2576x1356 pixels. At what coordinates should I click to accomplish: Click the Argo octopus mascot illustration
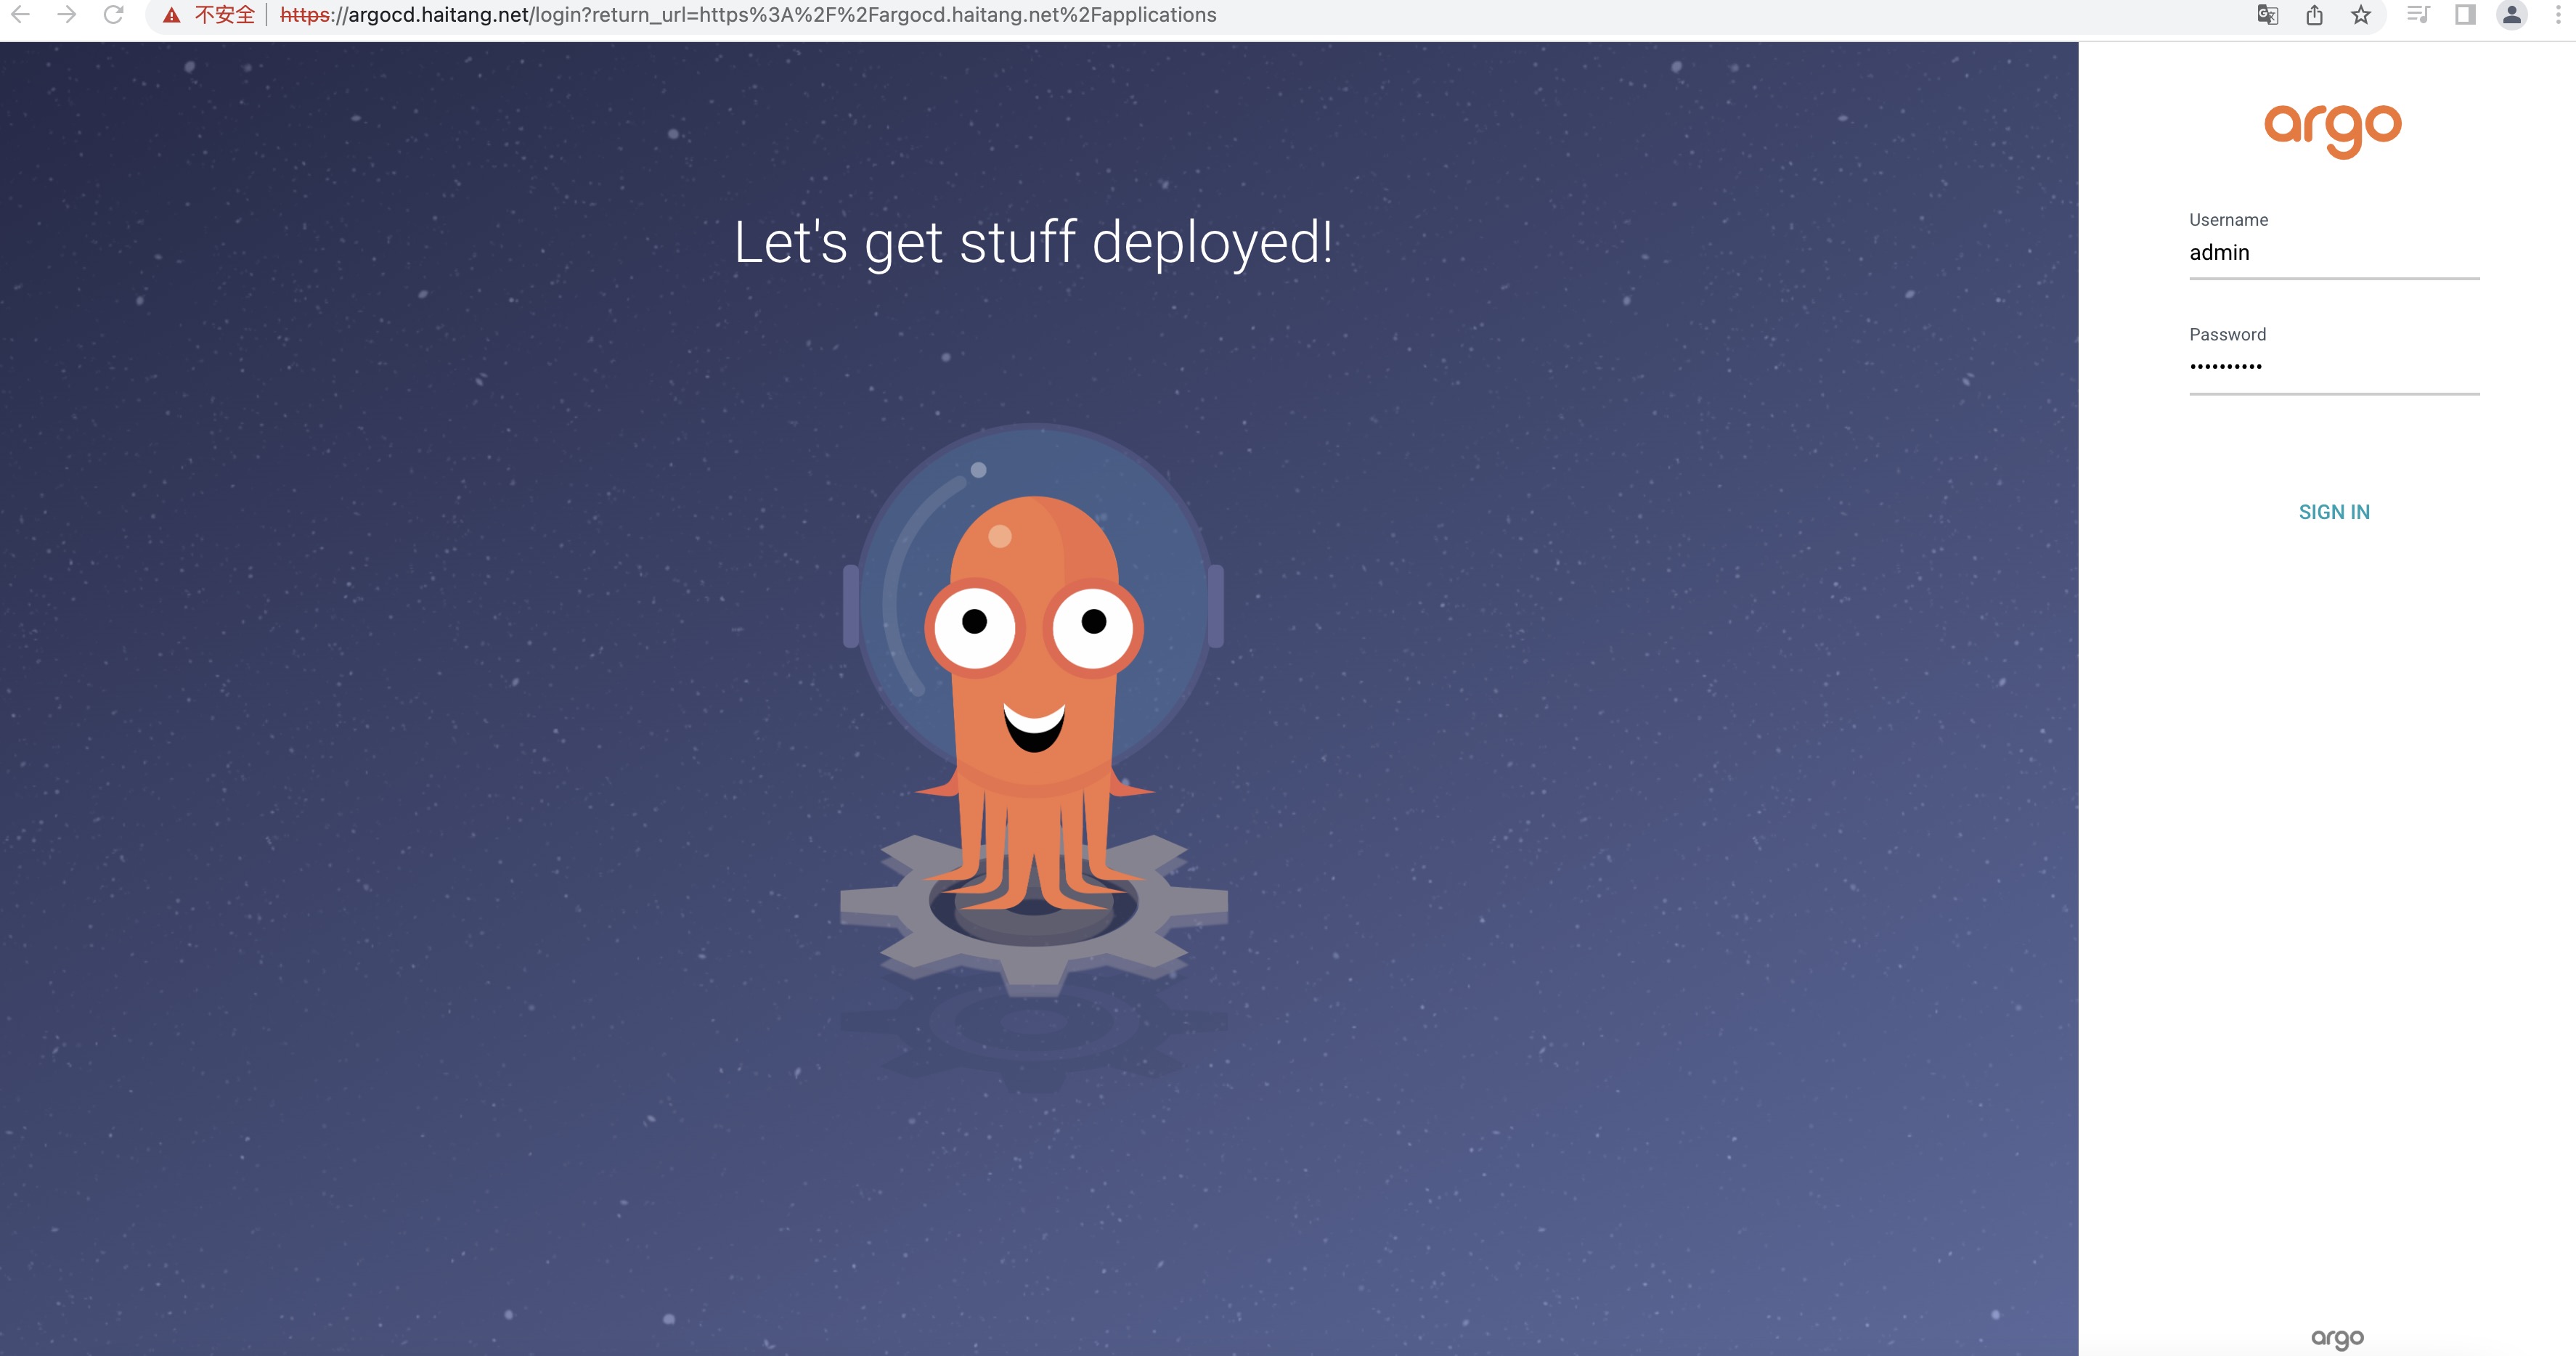[x=1034, y=710]
